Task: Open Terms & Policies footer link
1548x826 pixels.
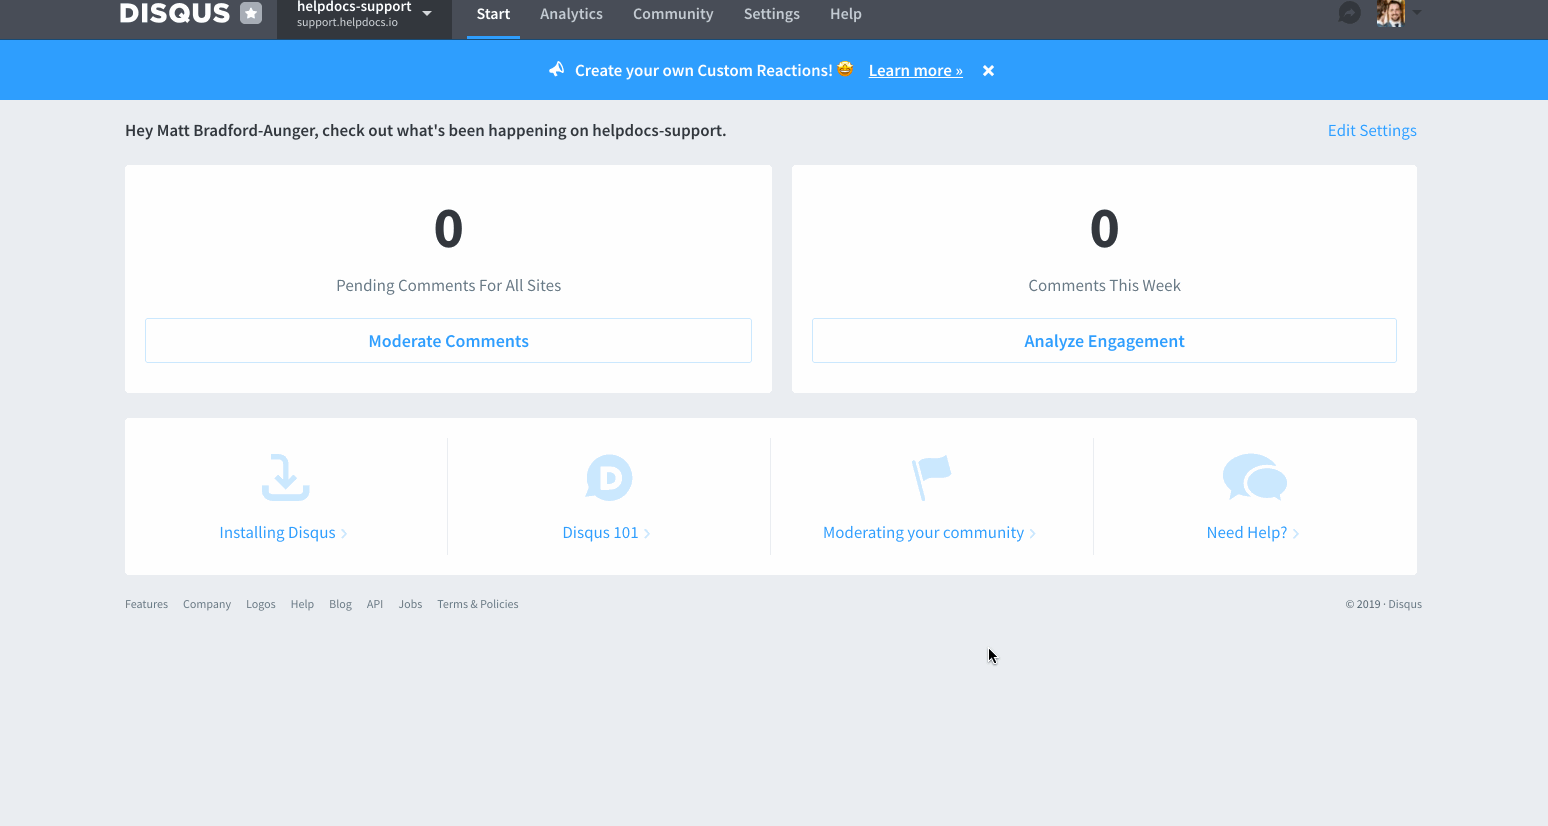Action: tap(478, 604)
